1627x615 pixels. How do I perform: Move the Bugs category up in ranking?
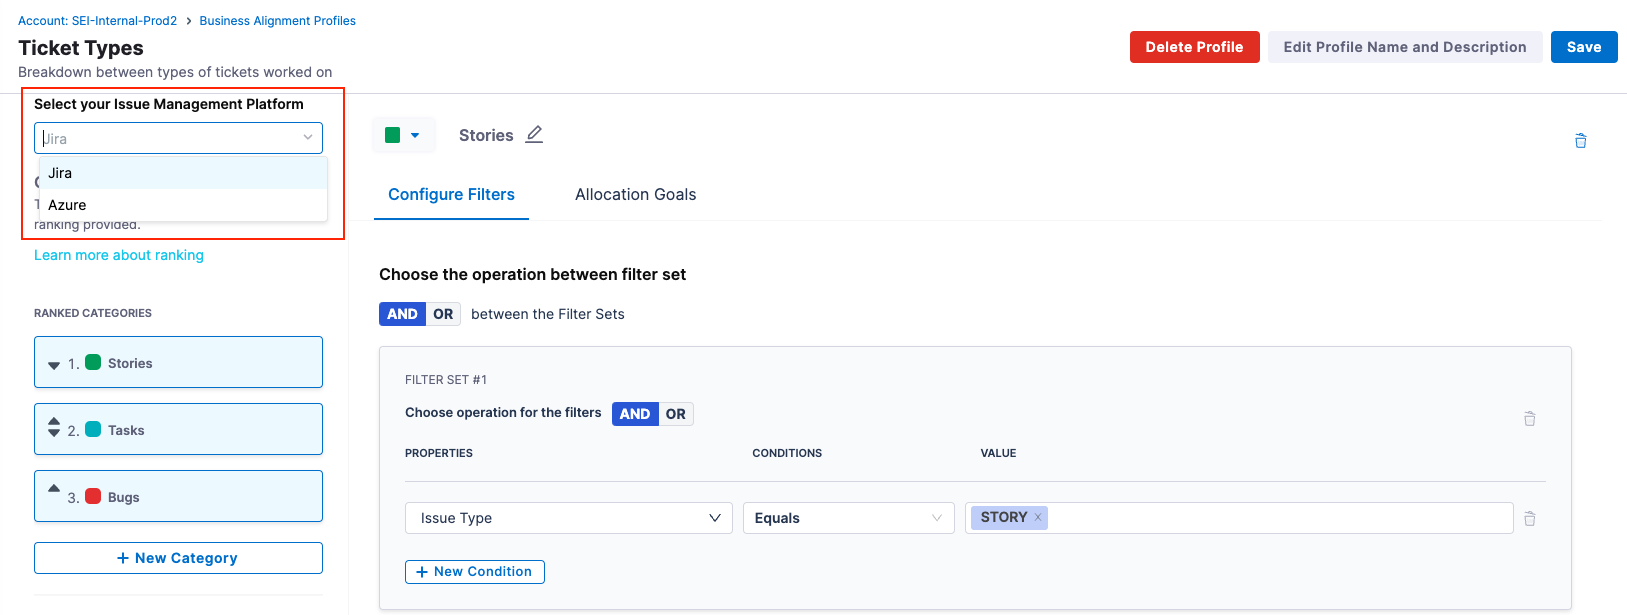point(54,488)
